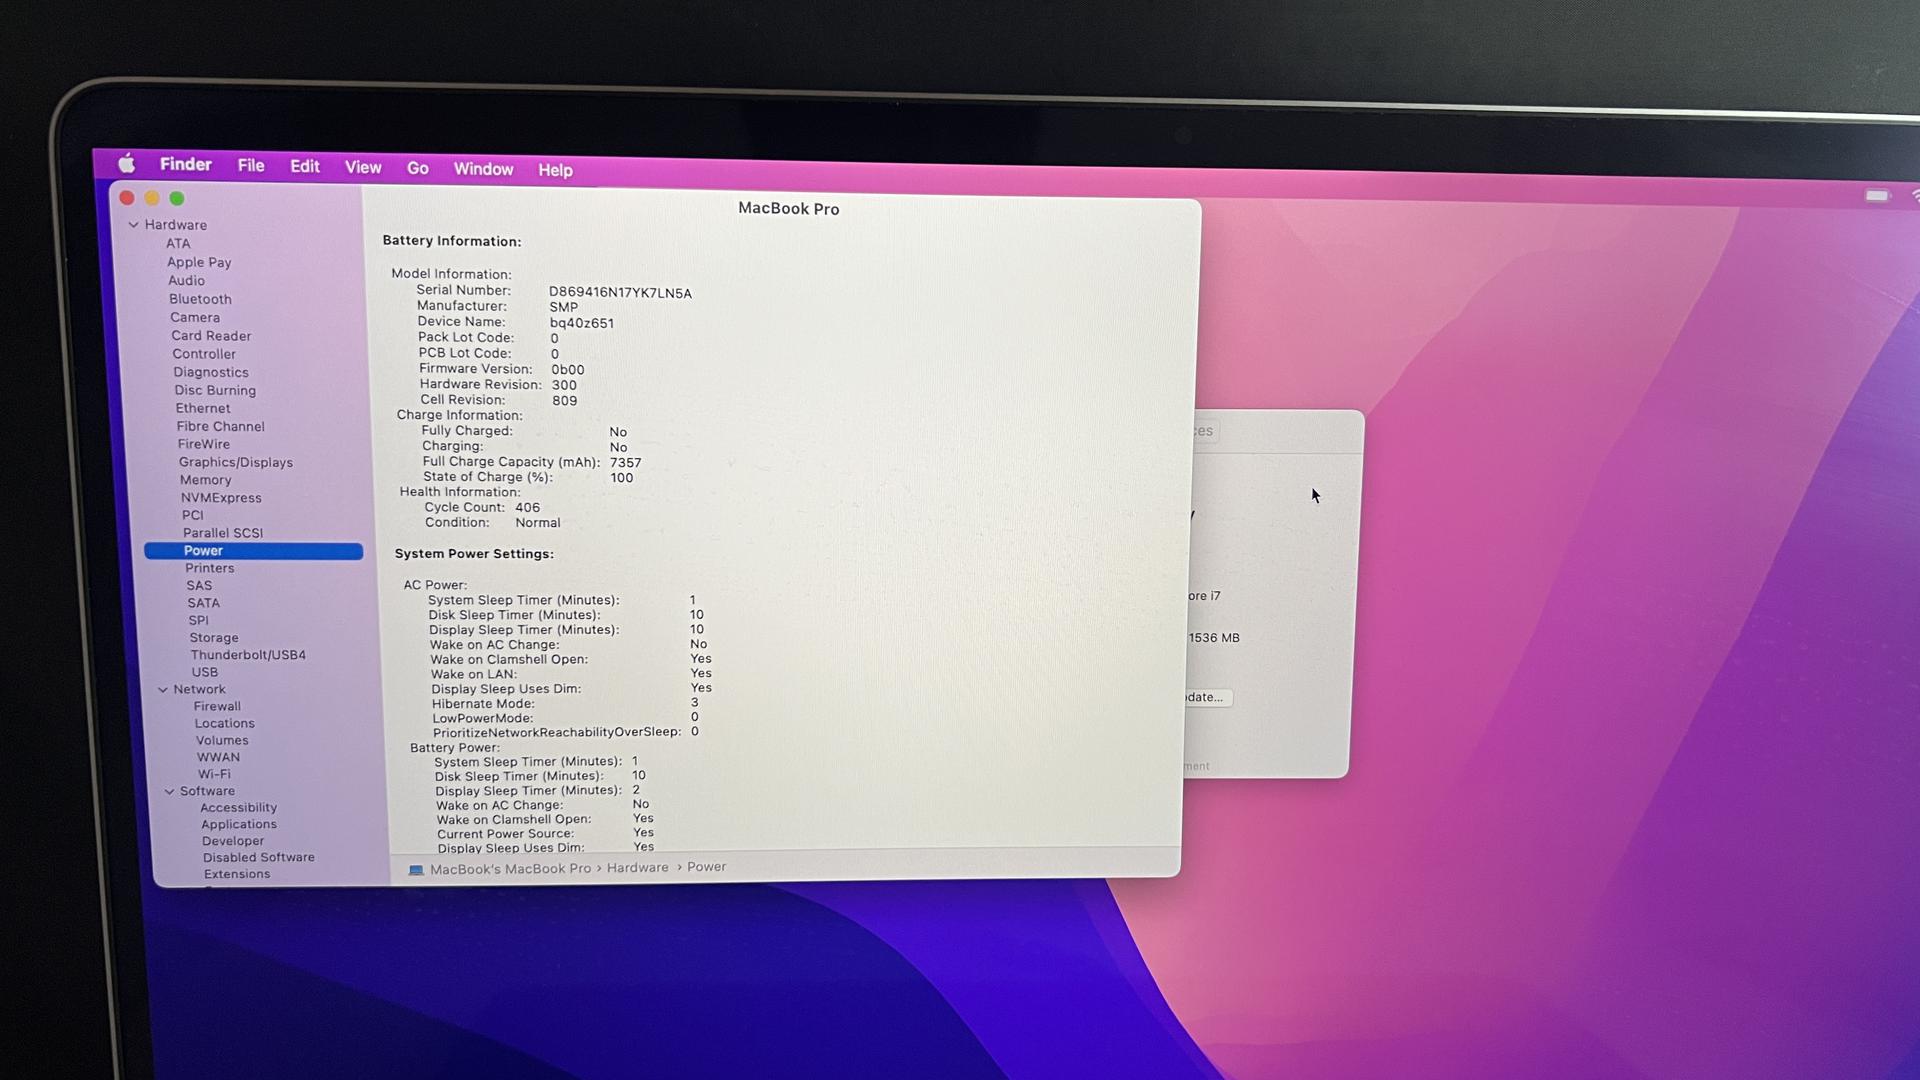
Task: Open the Window menu
Action: [483, 169]
